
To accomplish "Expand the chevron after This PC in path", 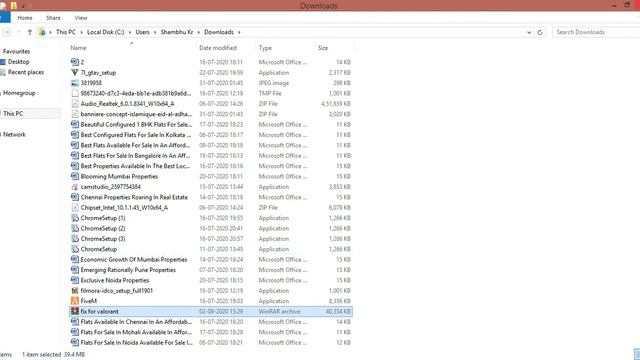I will [82, 32].
